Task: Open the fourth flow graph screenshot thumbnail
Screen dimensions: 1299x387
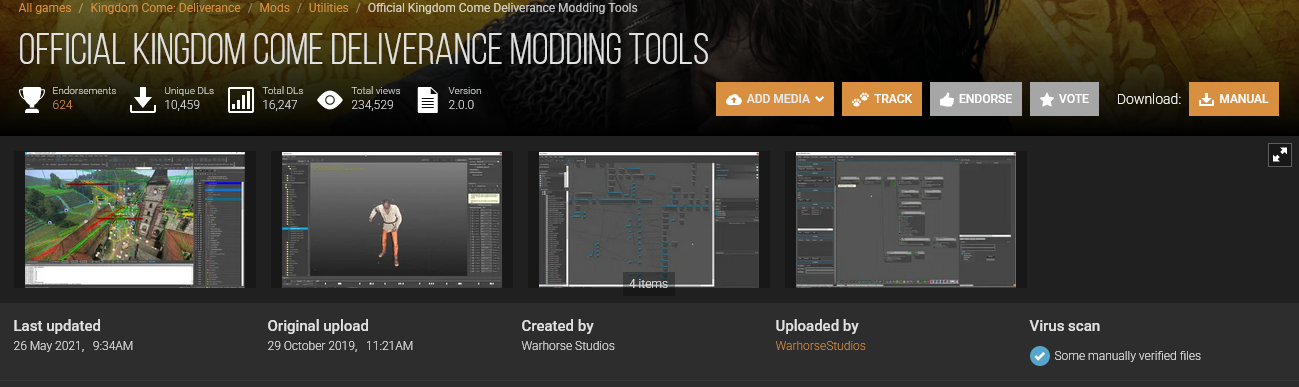Action: coord(905,220)
